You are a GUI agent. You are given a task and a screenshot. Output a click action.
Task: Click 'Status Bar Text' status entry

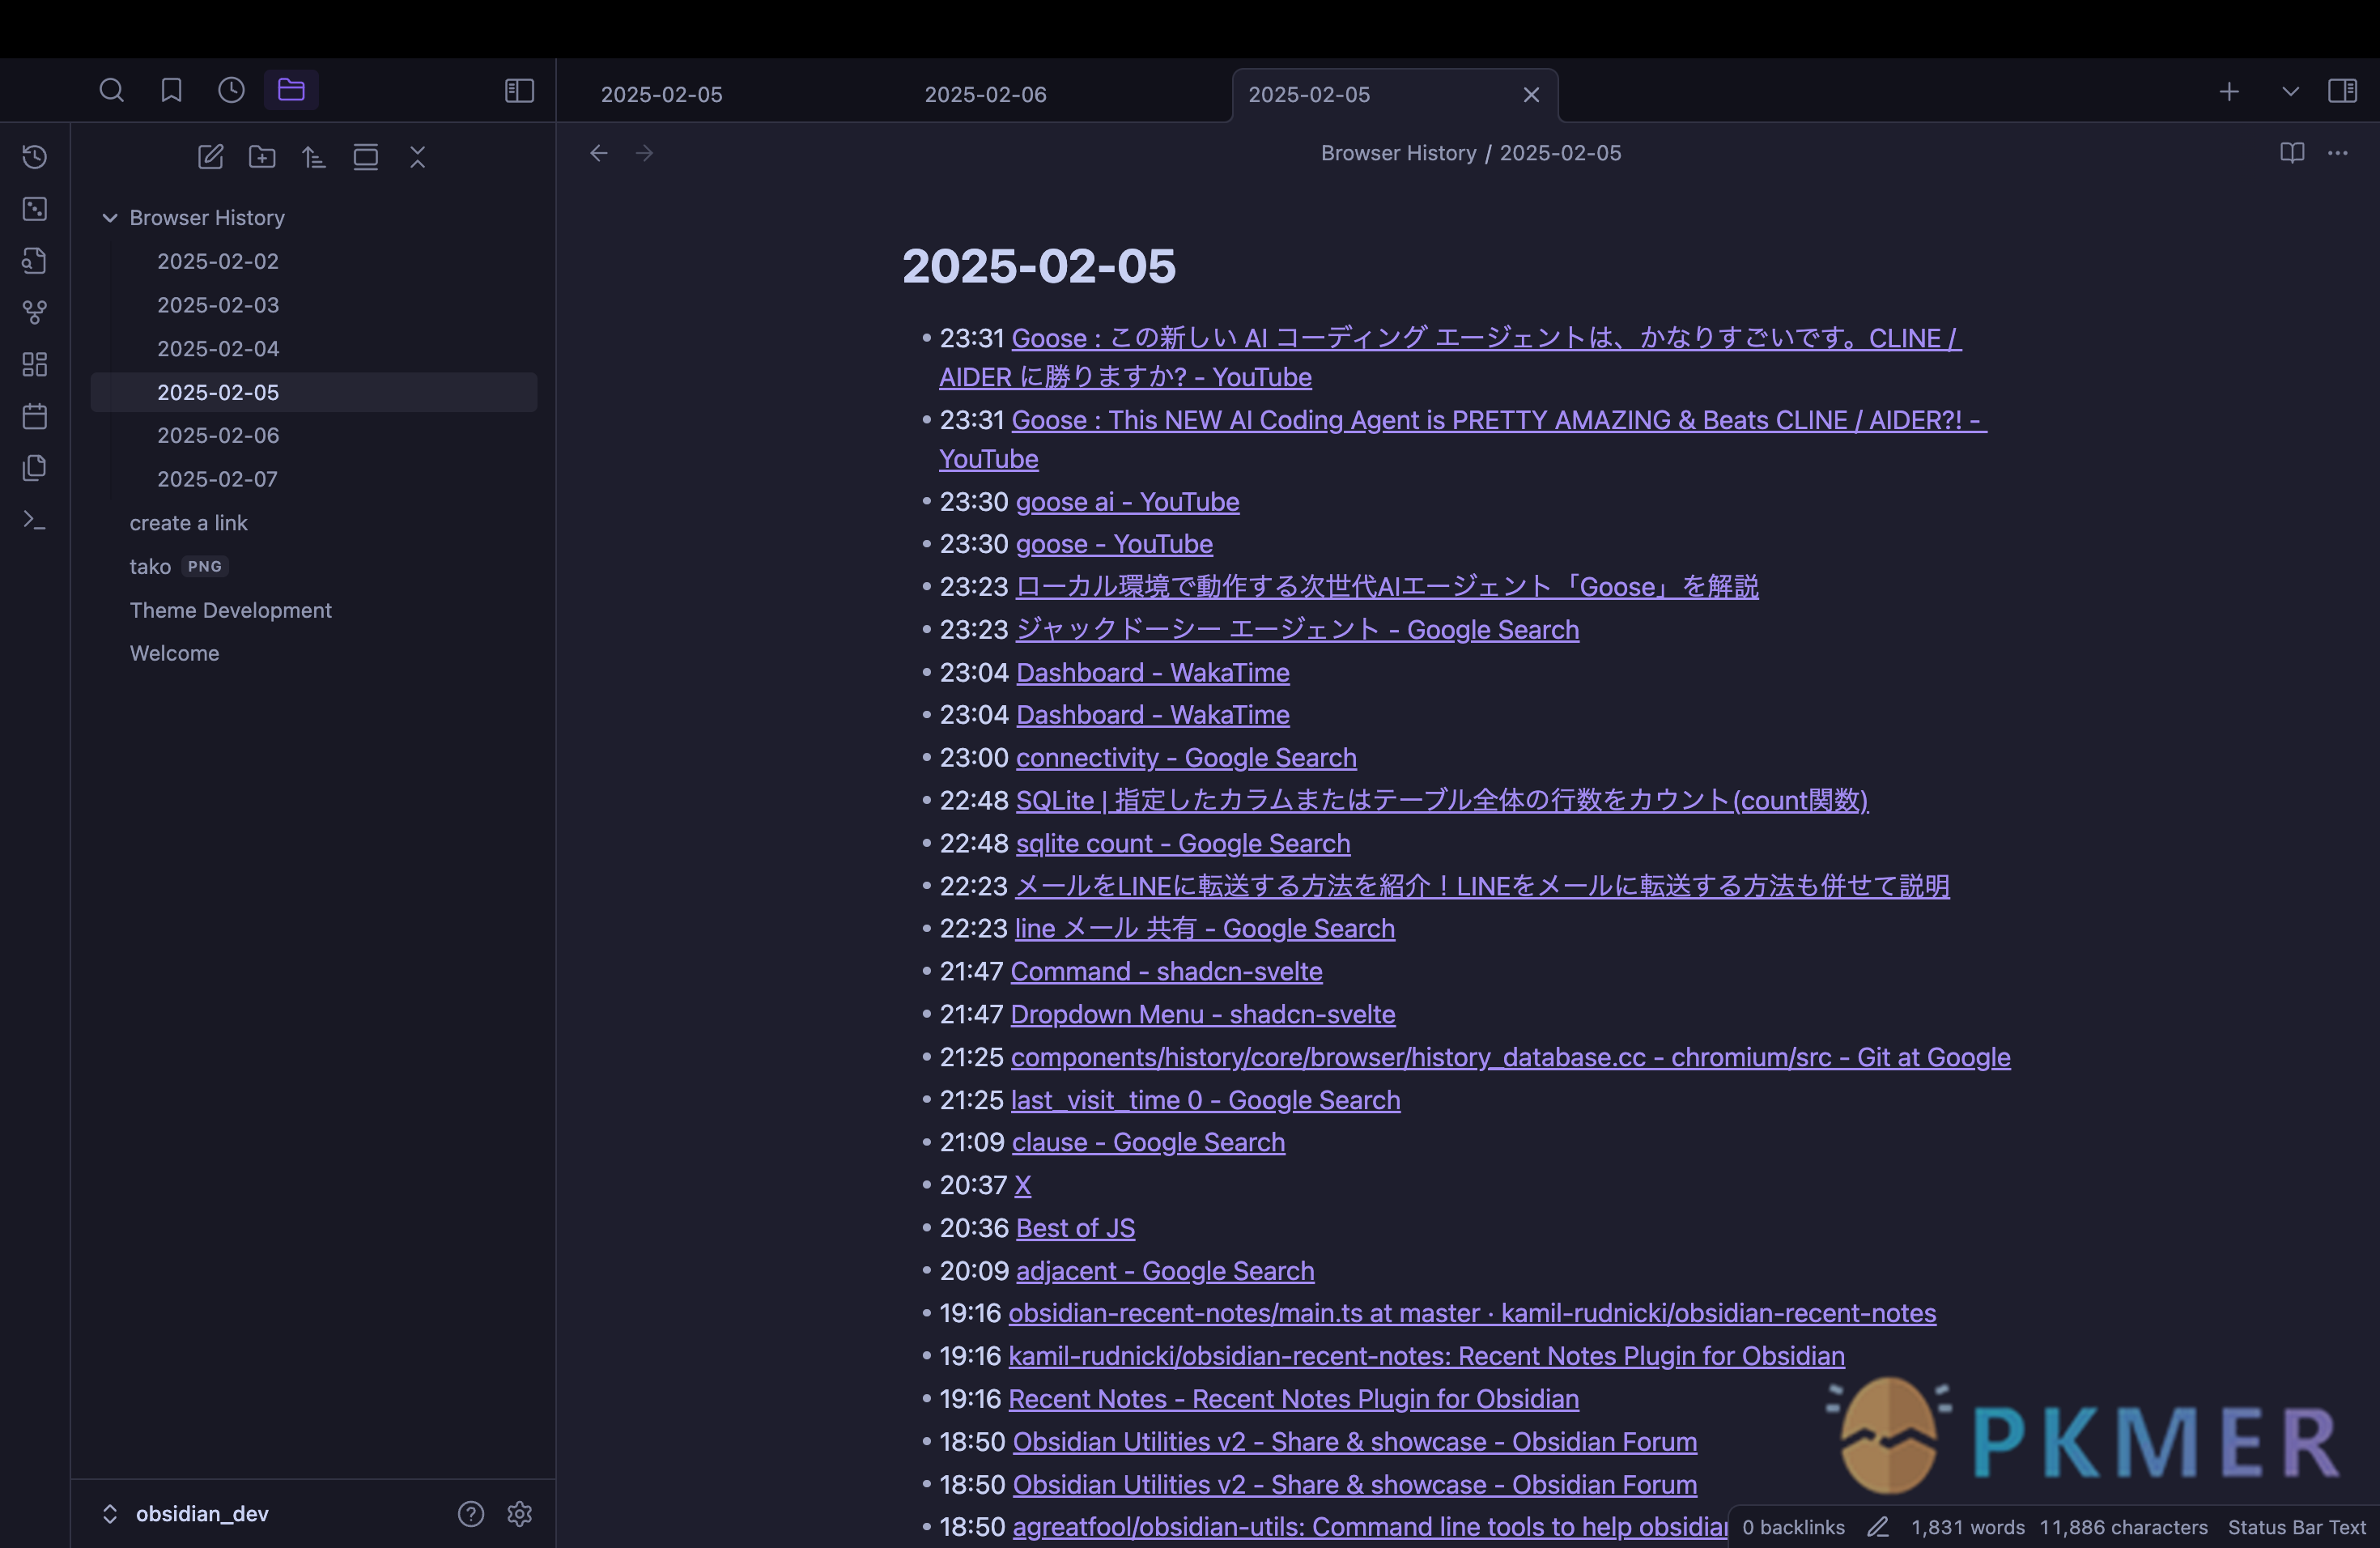[2296, 1528]
